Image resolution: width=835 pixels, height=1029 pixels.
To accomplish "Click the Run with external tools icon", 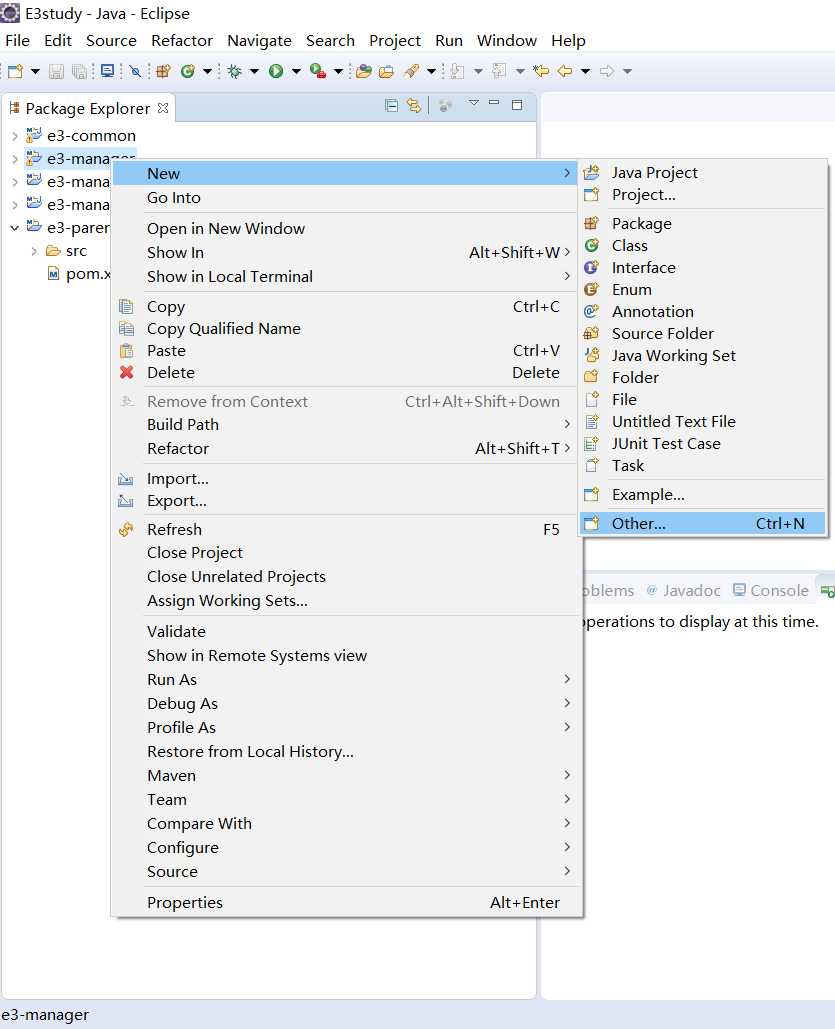I will point(318,71).
